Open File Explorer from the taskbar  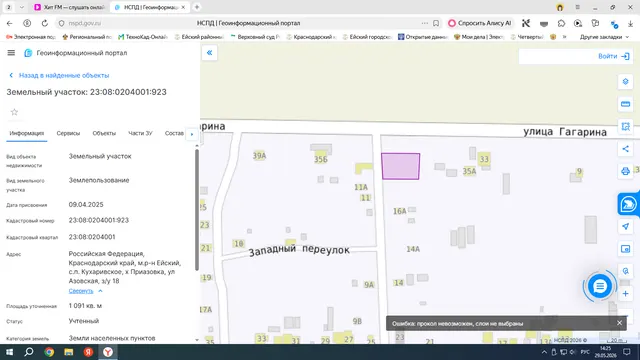pos(69,352)
